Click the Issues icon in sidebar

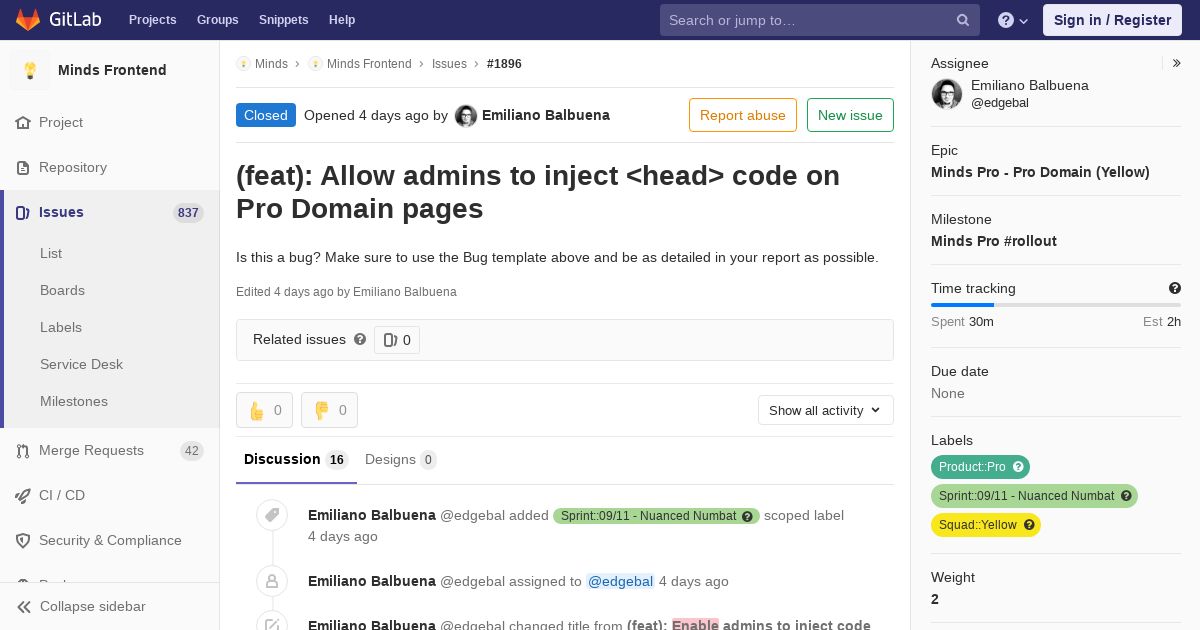(23, 212)
